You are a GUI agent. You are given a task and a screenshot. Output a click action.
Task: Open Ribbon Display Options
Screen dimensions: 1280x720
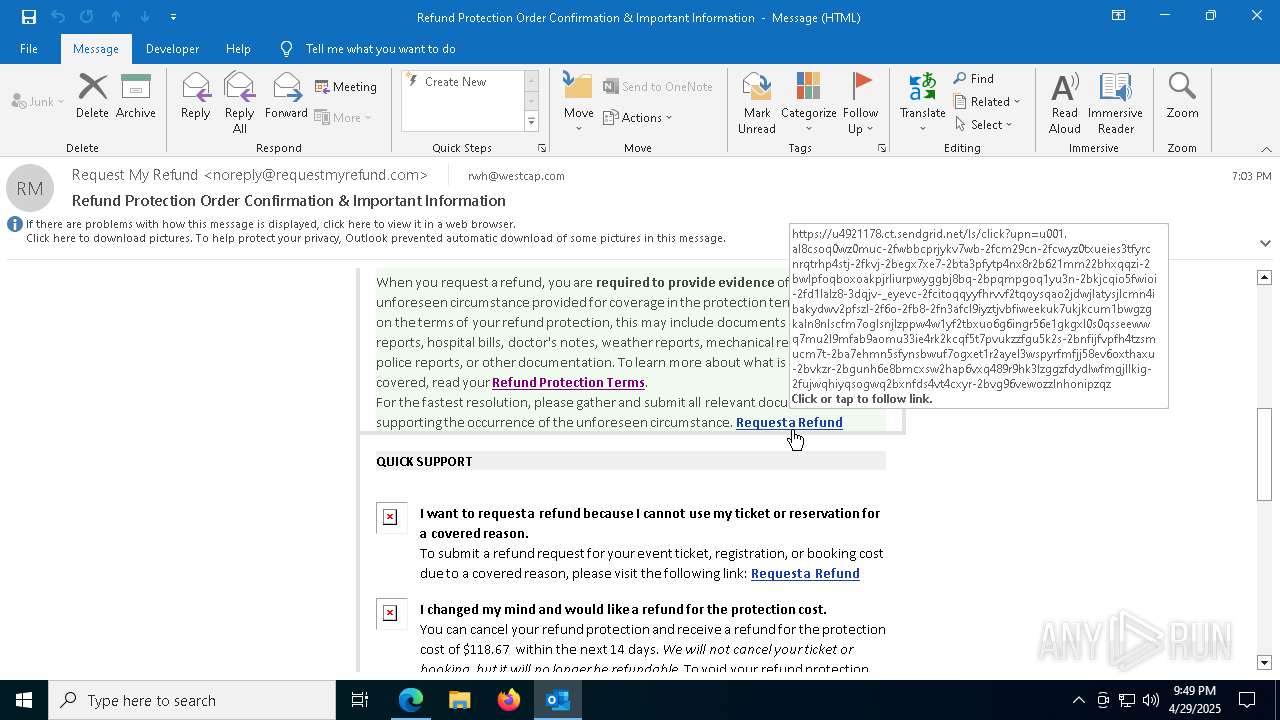pyautogui.click(x=1118, y=16)
